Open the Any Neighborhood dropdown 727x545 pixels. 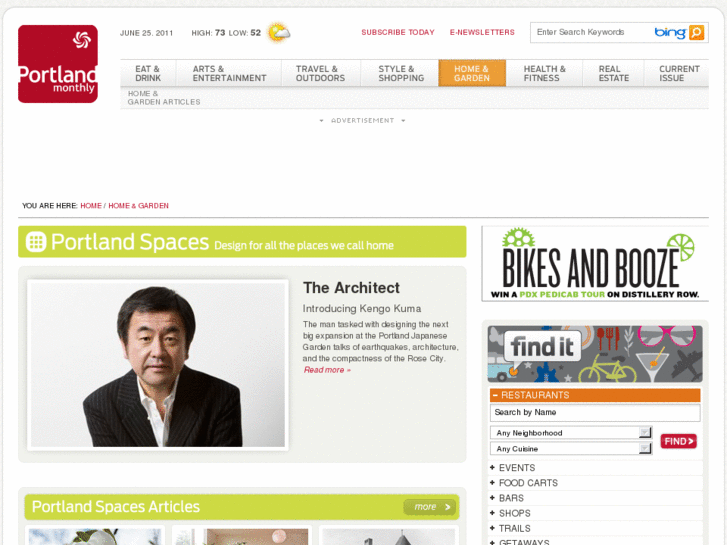pyautogui.click(x=571, y=433)
